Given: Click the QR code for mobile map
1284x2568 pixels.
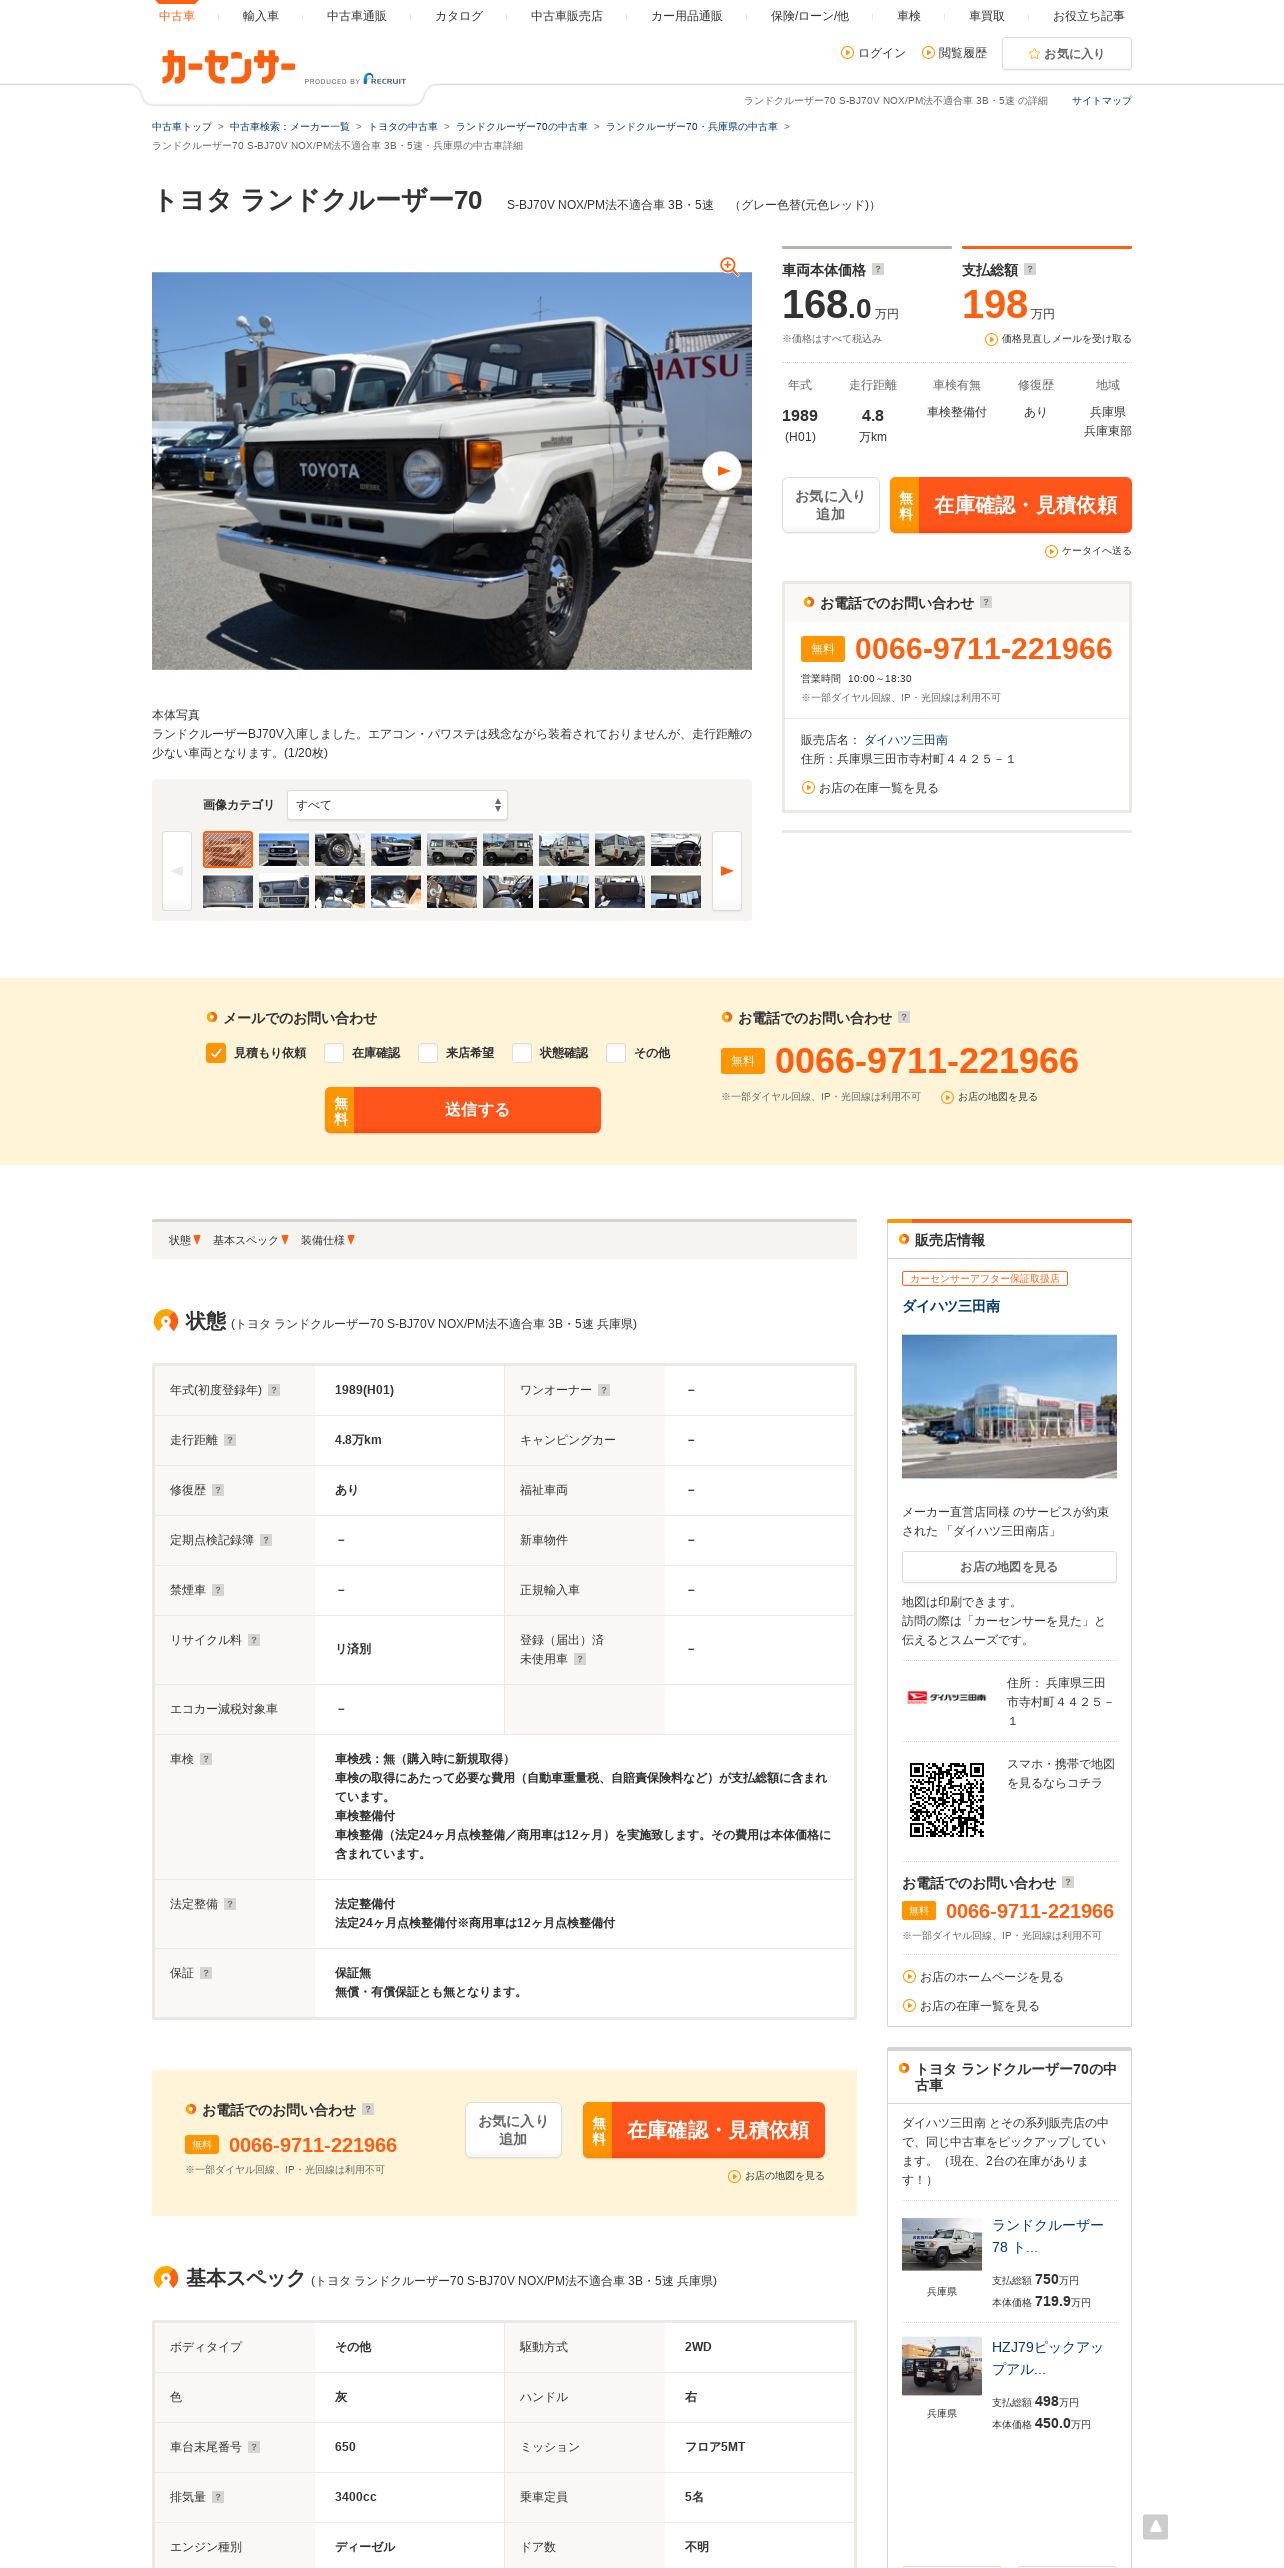Looking at the screenshot, I should point(947,1800).
